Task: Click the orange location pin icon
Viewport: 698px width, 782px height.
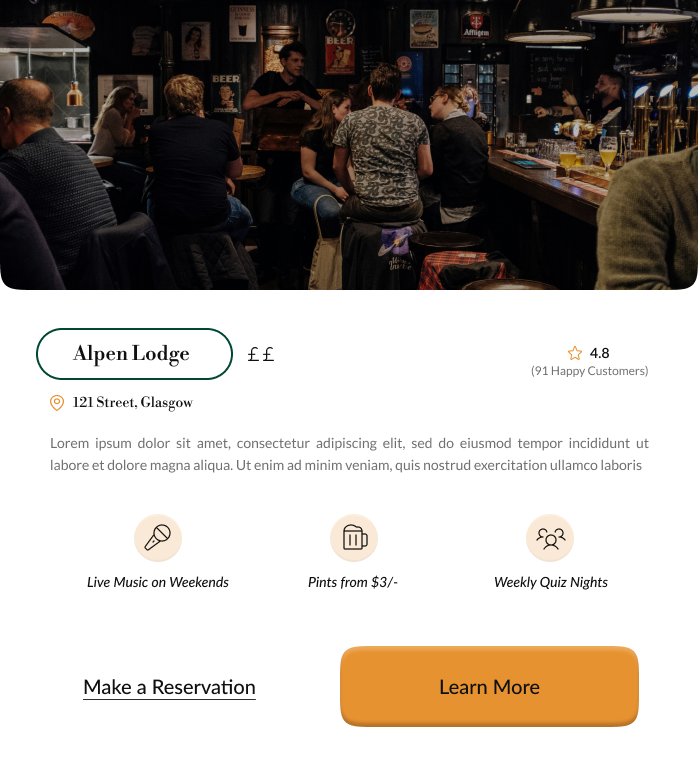Action: [x=57, y=403]
